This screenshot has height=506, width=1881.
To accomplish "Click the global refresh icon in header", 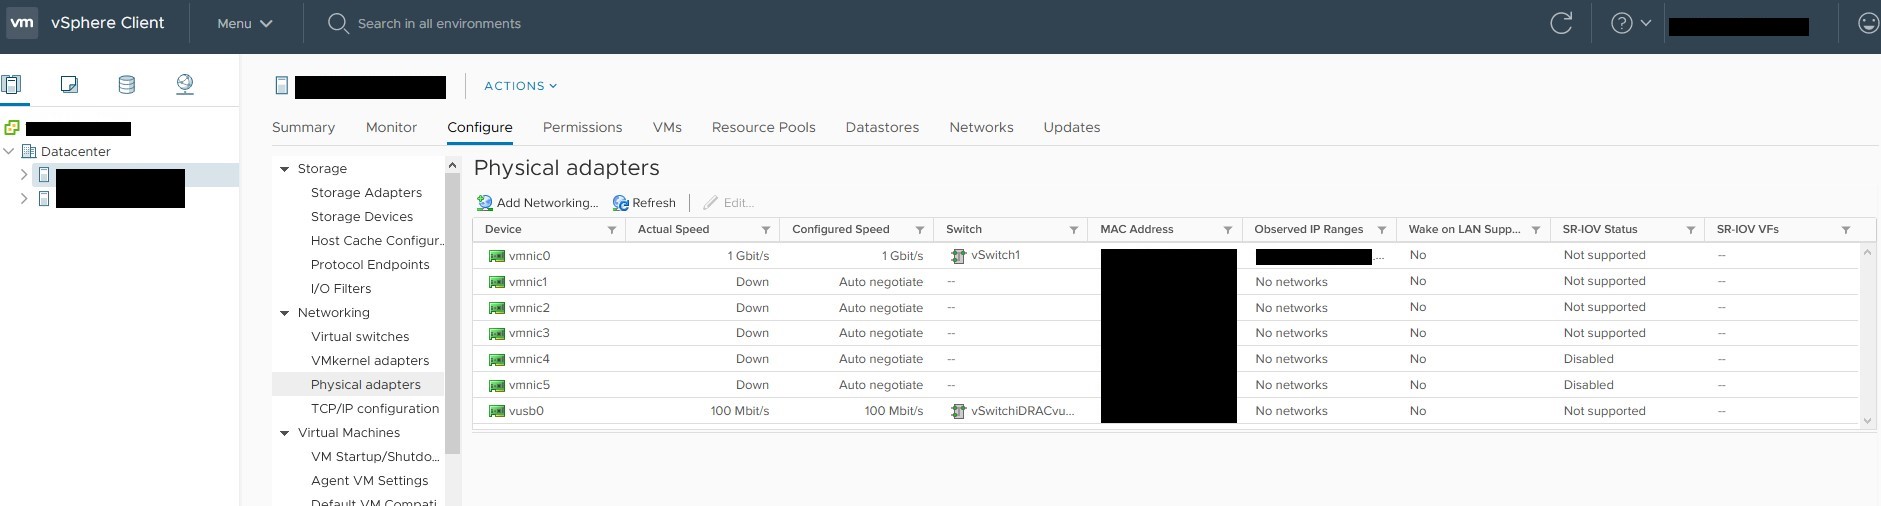I will (1560, 23).
